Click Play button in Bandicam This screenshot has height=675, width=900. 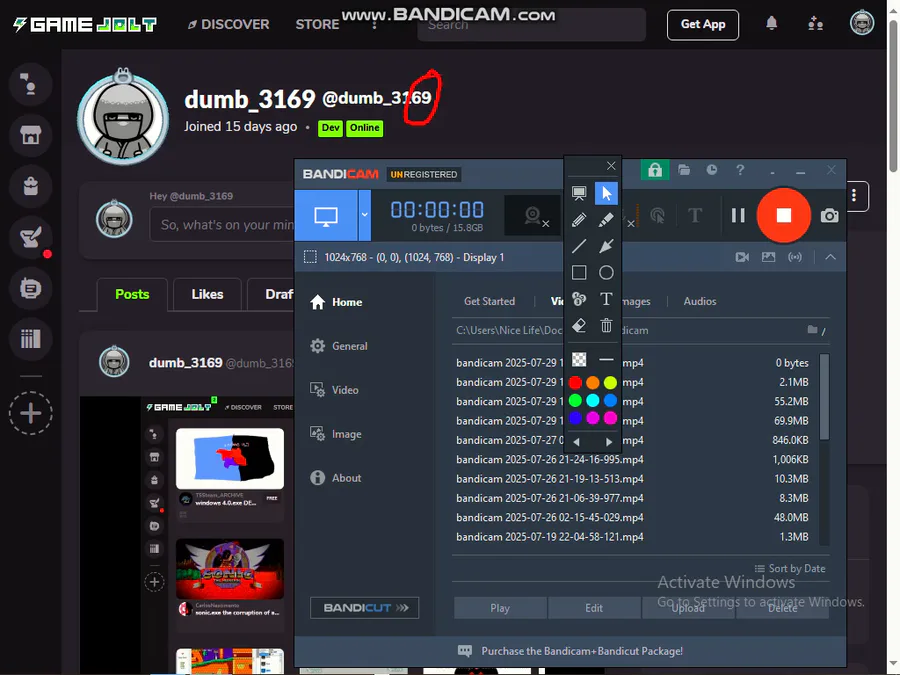[500, 608]
